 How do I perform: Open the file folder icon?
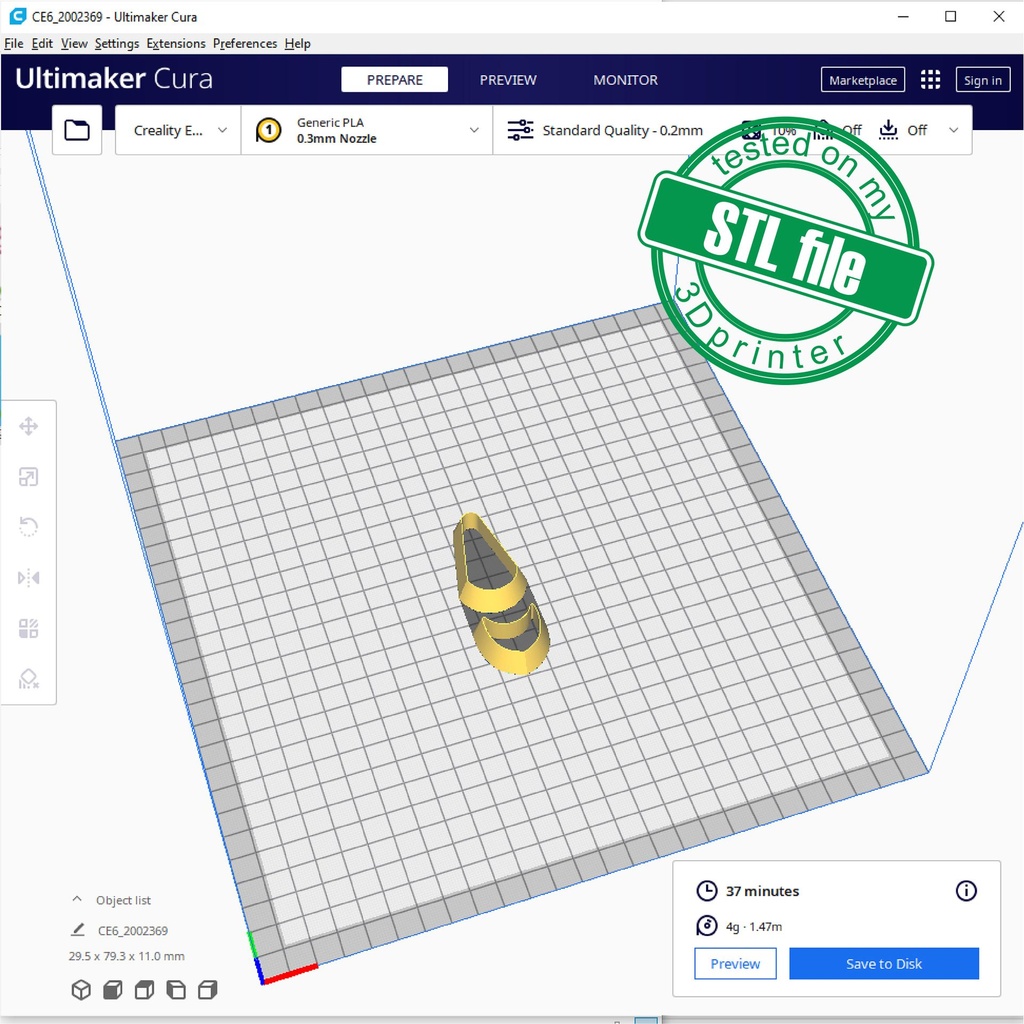(x=77, y=130)
